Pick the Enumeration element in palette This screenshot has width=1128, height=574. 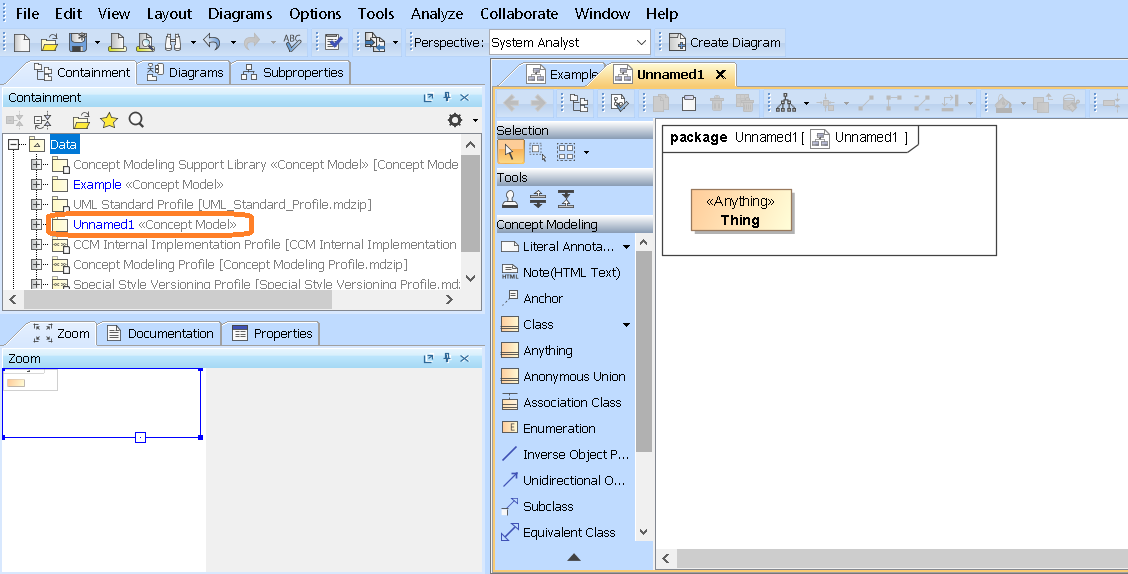coord(558,429)
